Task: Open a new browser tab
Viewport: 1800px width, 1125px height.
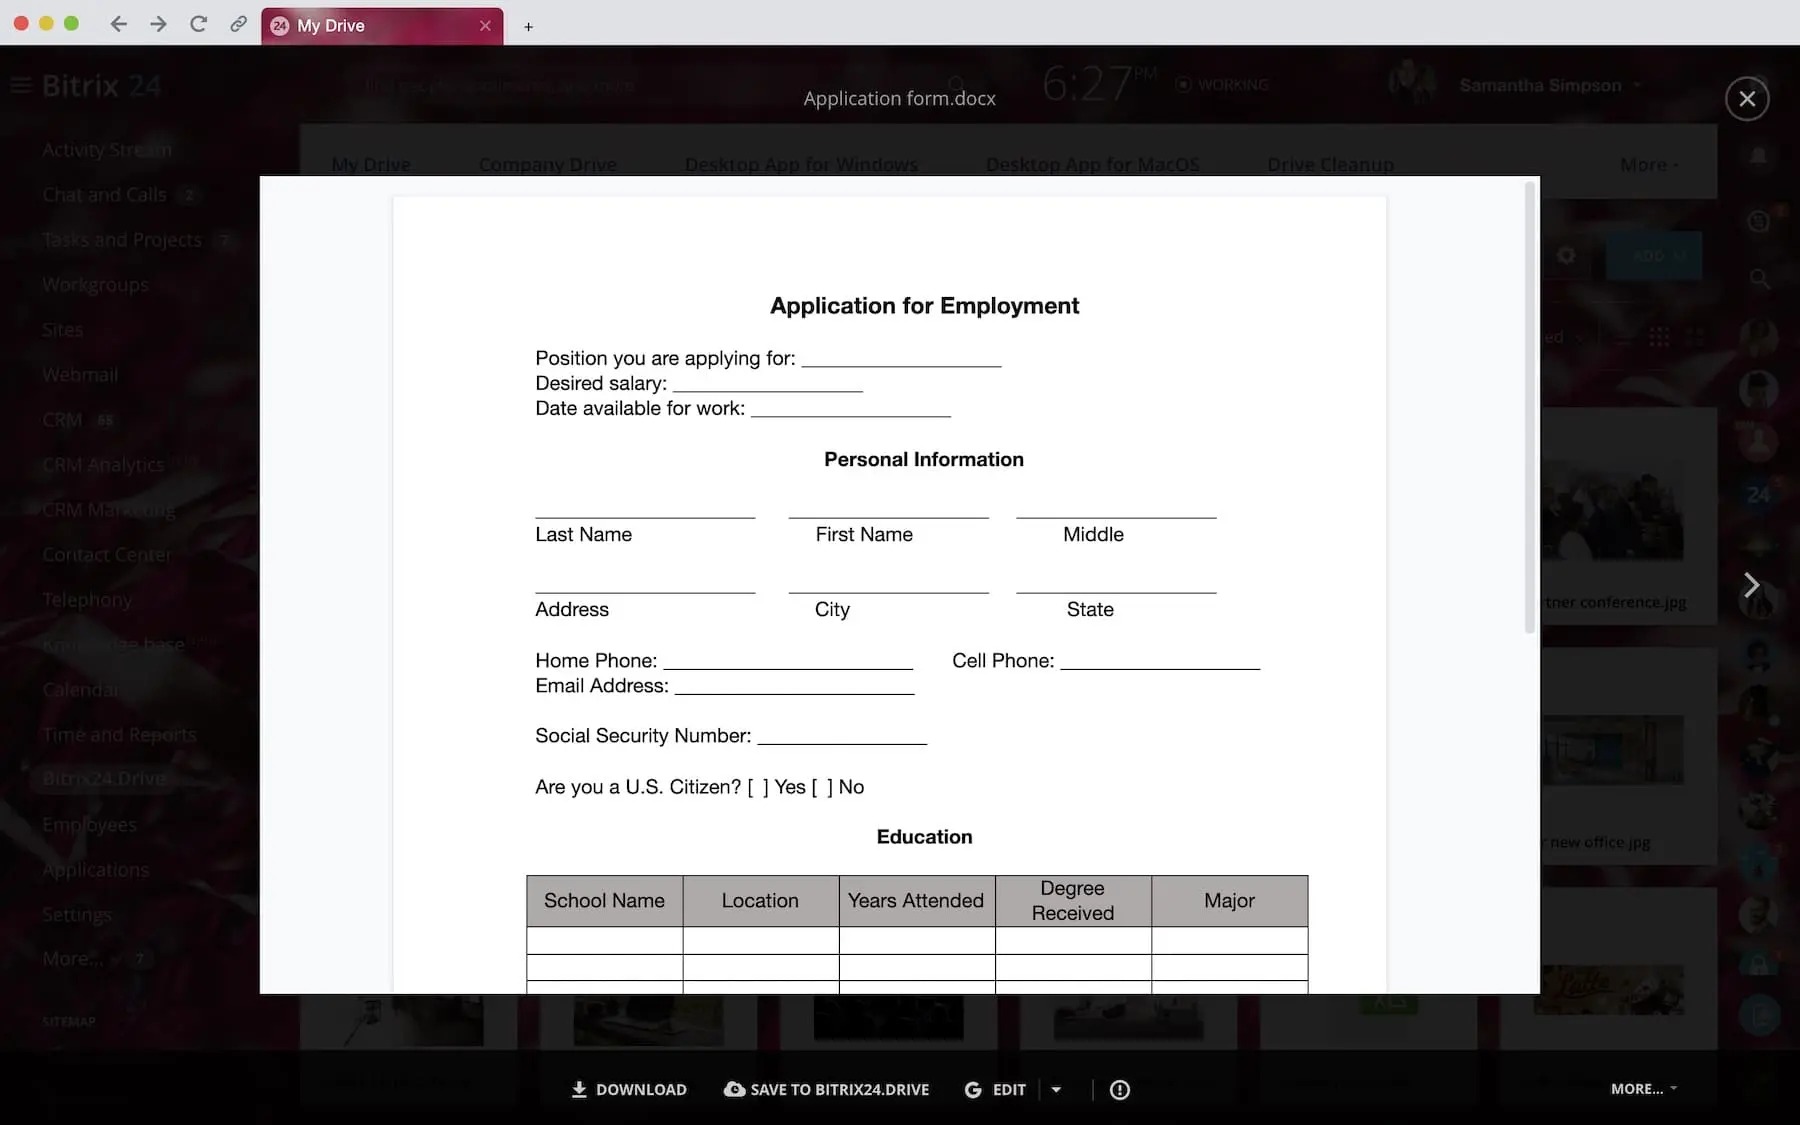Action: pyautogui.click(x=528, y=27)
